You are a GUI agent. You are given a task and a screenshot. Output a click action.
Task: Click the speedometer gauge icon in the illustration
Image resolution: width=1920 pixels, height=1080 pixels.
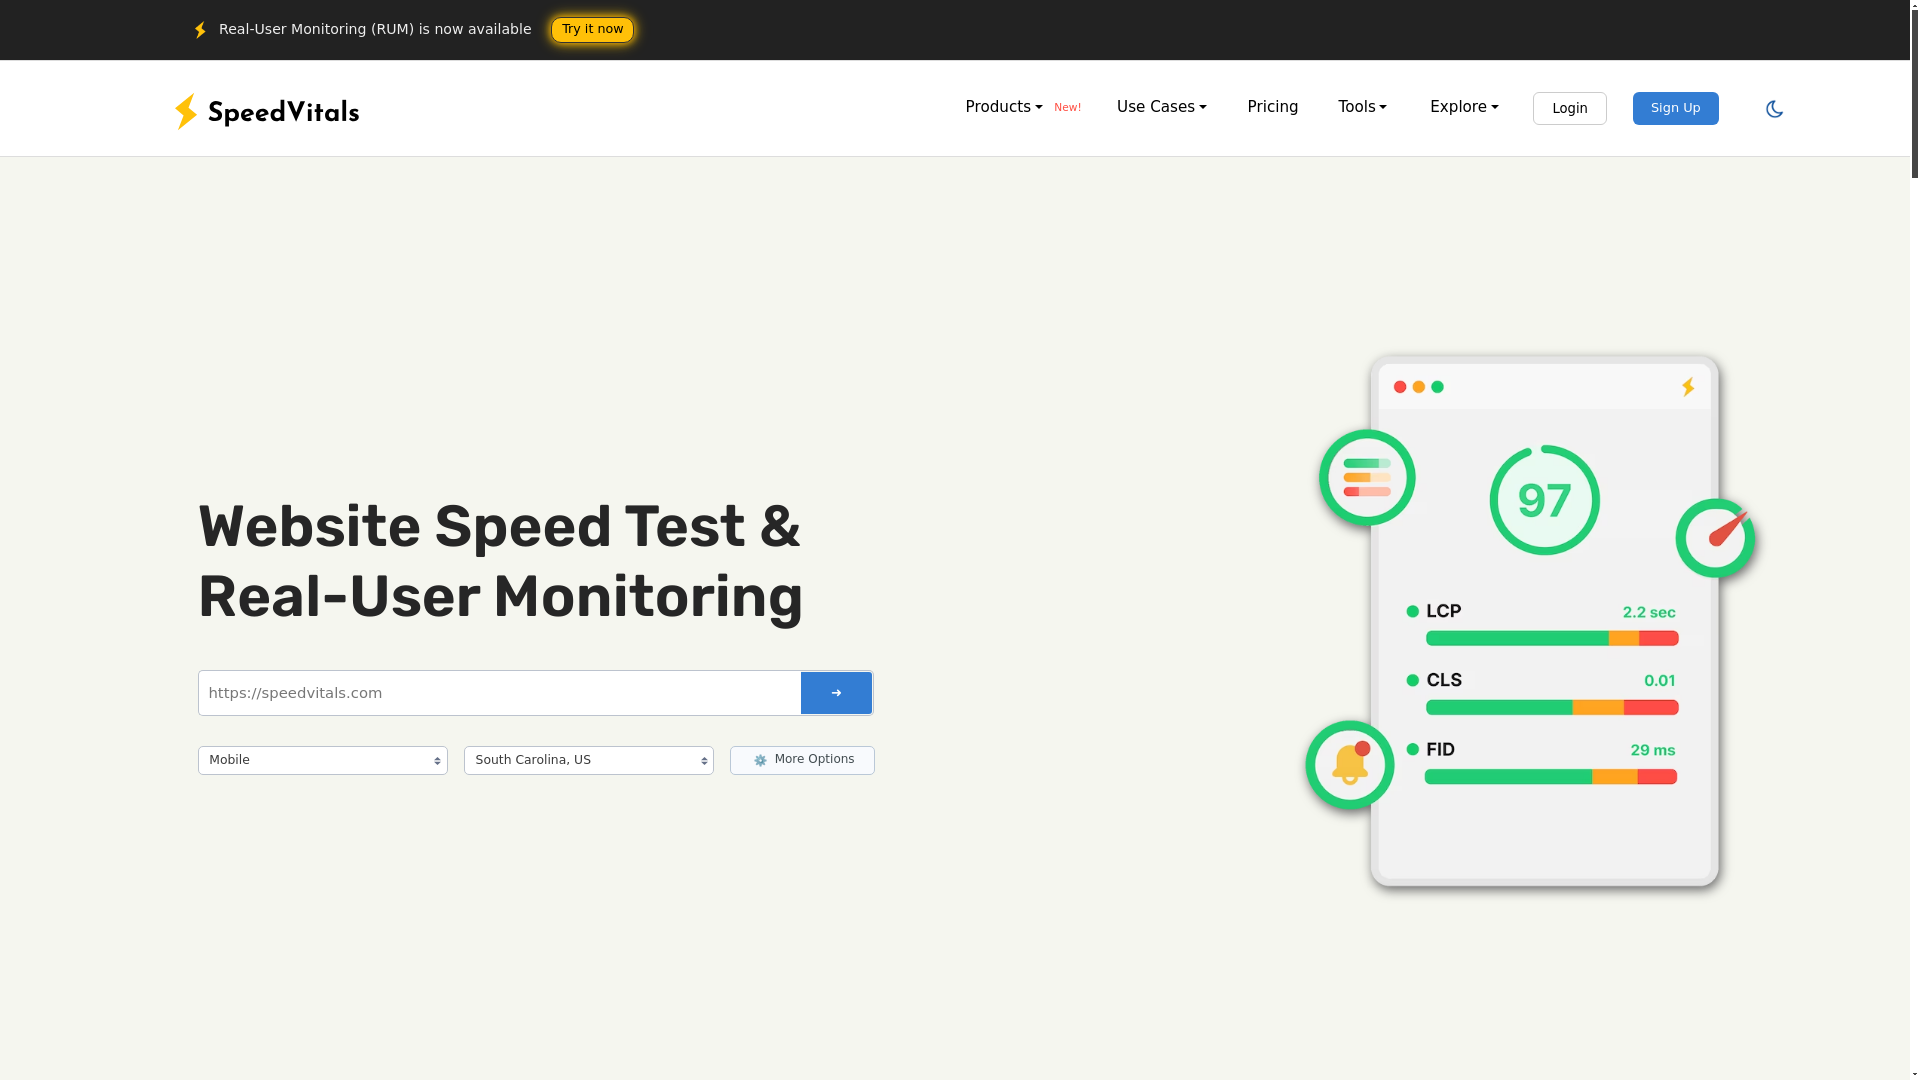[x=1716, y=538]
